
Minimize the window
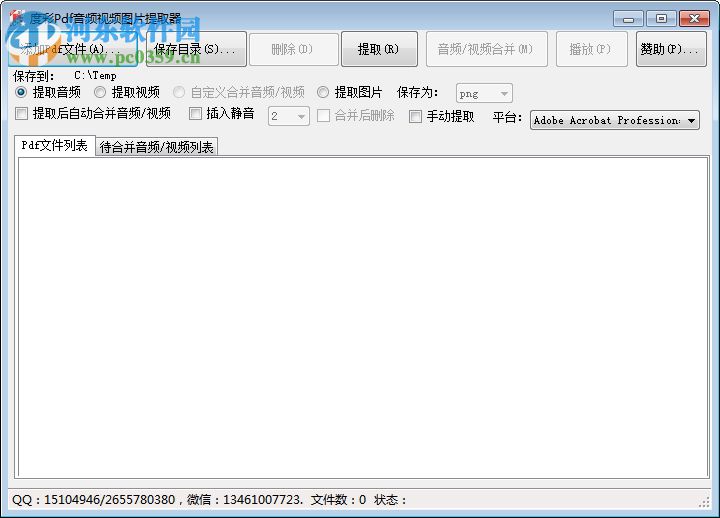pos(628,19)
